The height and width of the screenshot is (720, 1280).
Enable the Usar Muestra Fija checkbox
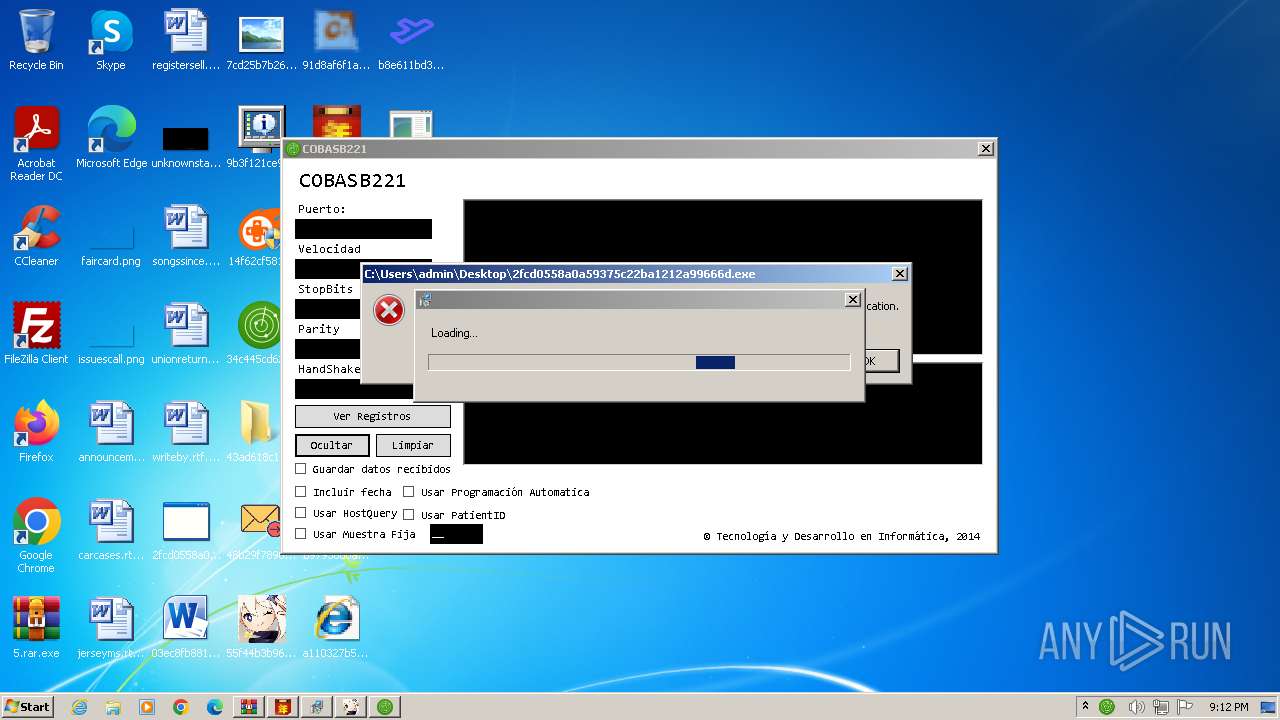301,534
